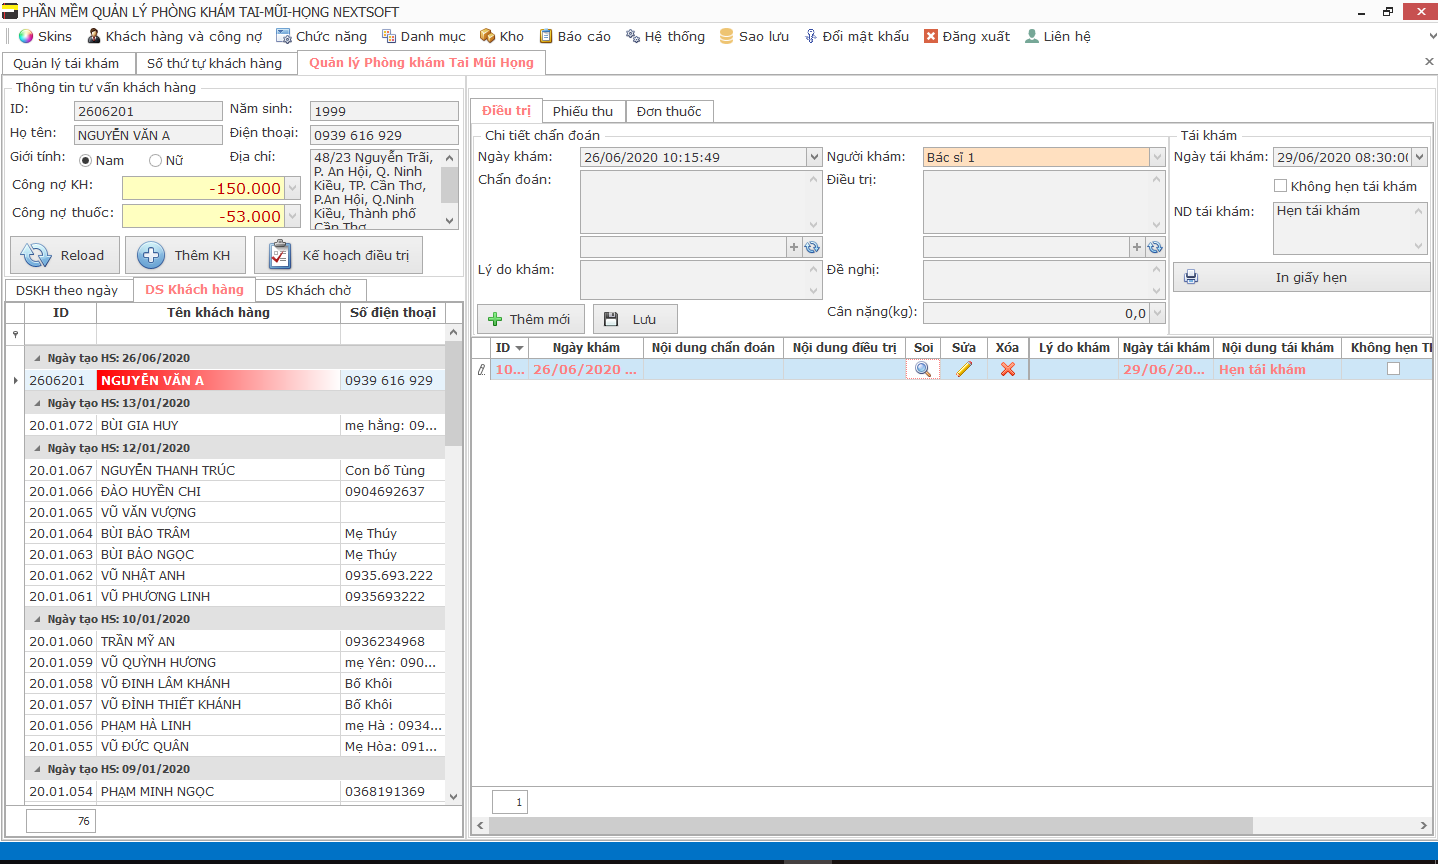Click the Sao lưu database icon
Screen dimensions: 1438x864
click(727, 36)
